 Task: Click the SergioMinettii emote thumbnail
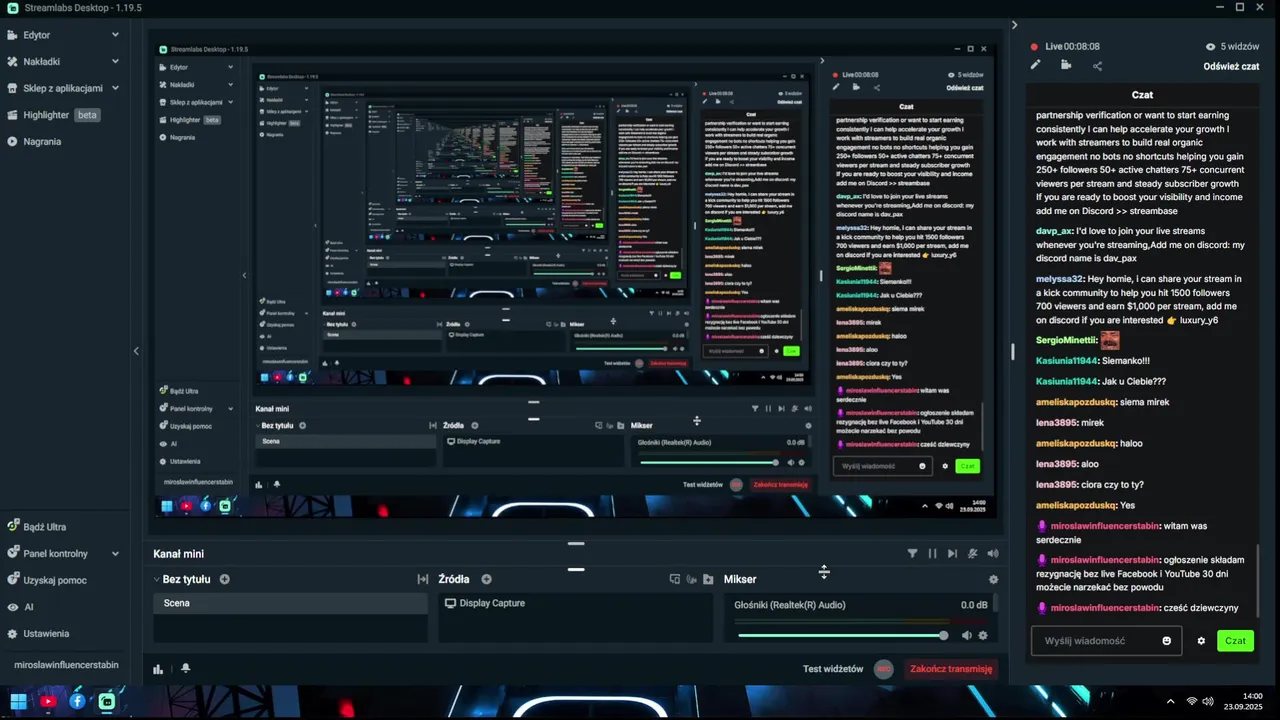[x=1109, y=340]
